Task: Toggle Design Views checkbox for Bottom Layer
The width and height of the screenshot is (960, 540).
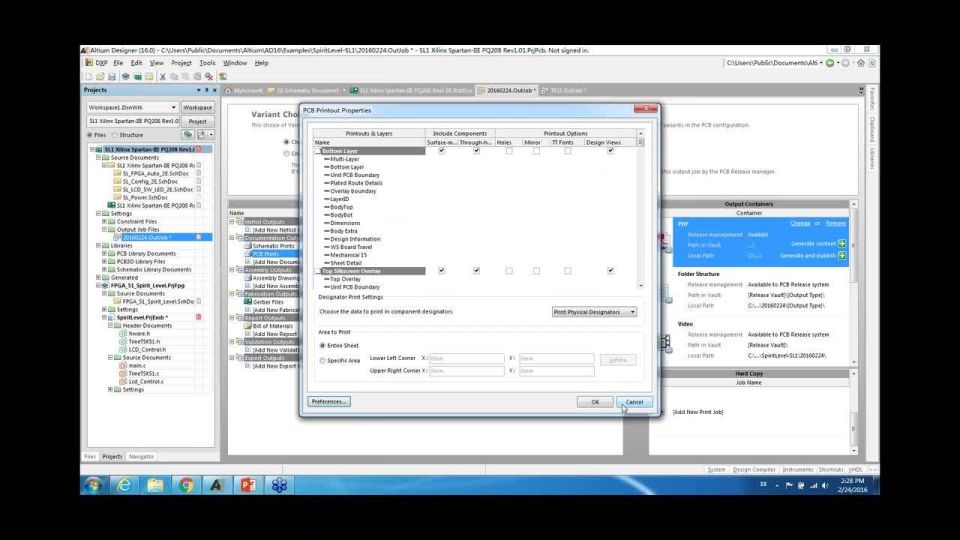Action: (610, 151)
